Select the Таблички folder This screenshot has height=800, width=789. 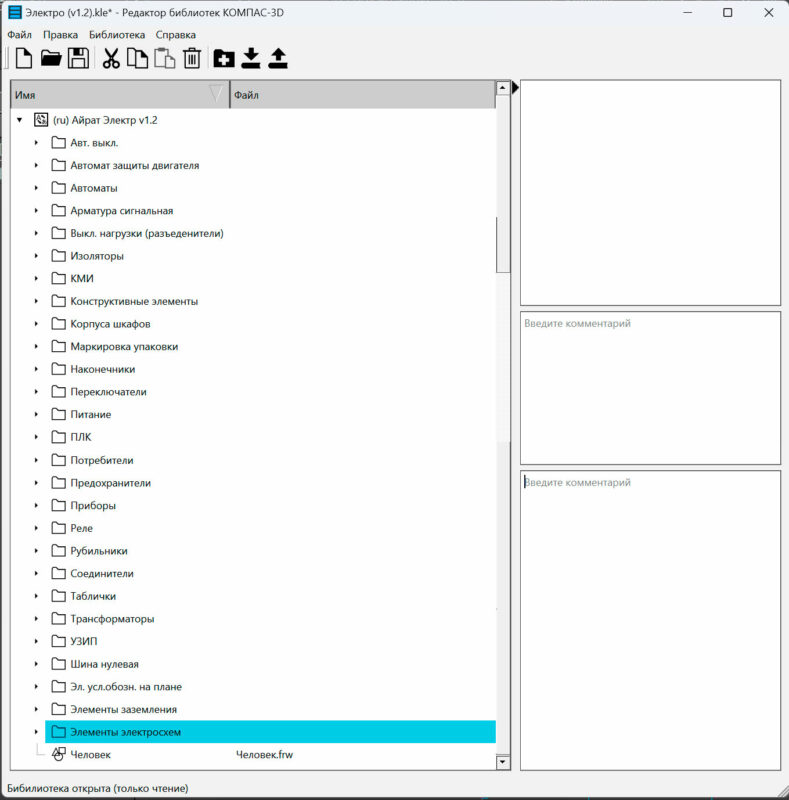[x=93, y=596]
